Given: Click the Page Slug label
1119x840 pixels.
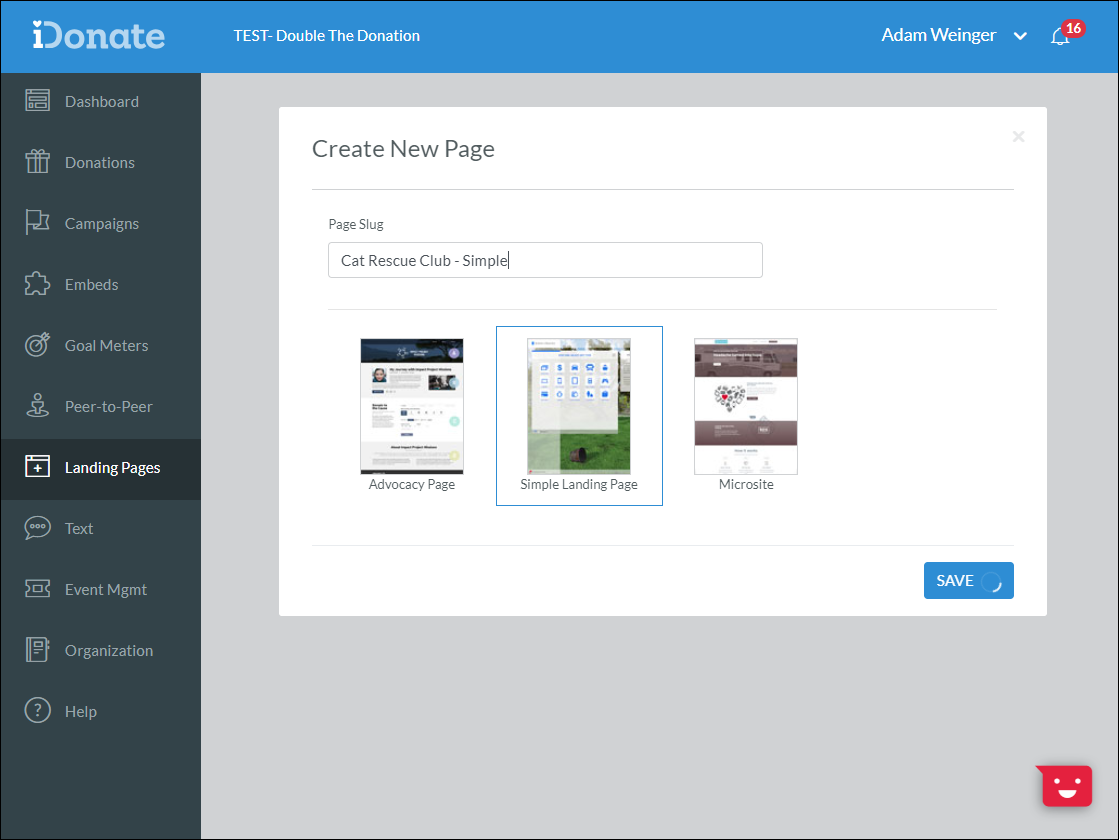Looking at the screenshot, I should coord(356,224).
